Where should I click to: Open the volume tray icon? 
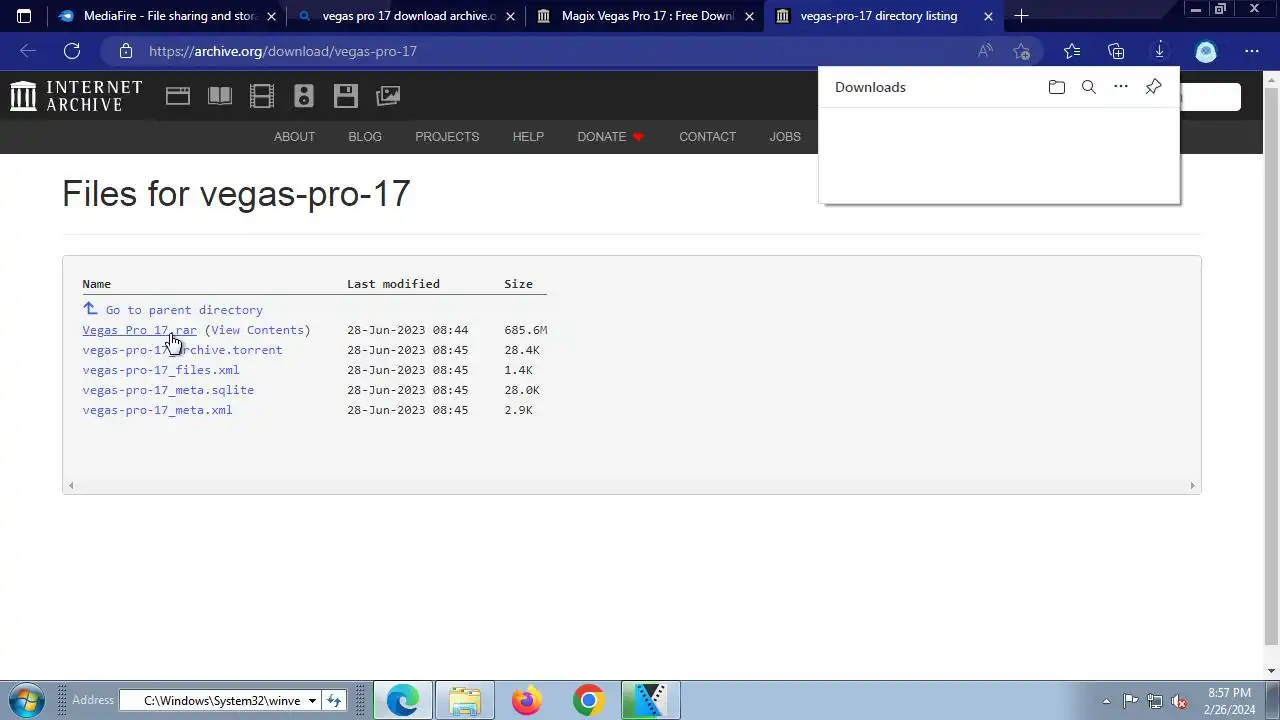(1180, 701)
